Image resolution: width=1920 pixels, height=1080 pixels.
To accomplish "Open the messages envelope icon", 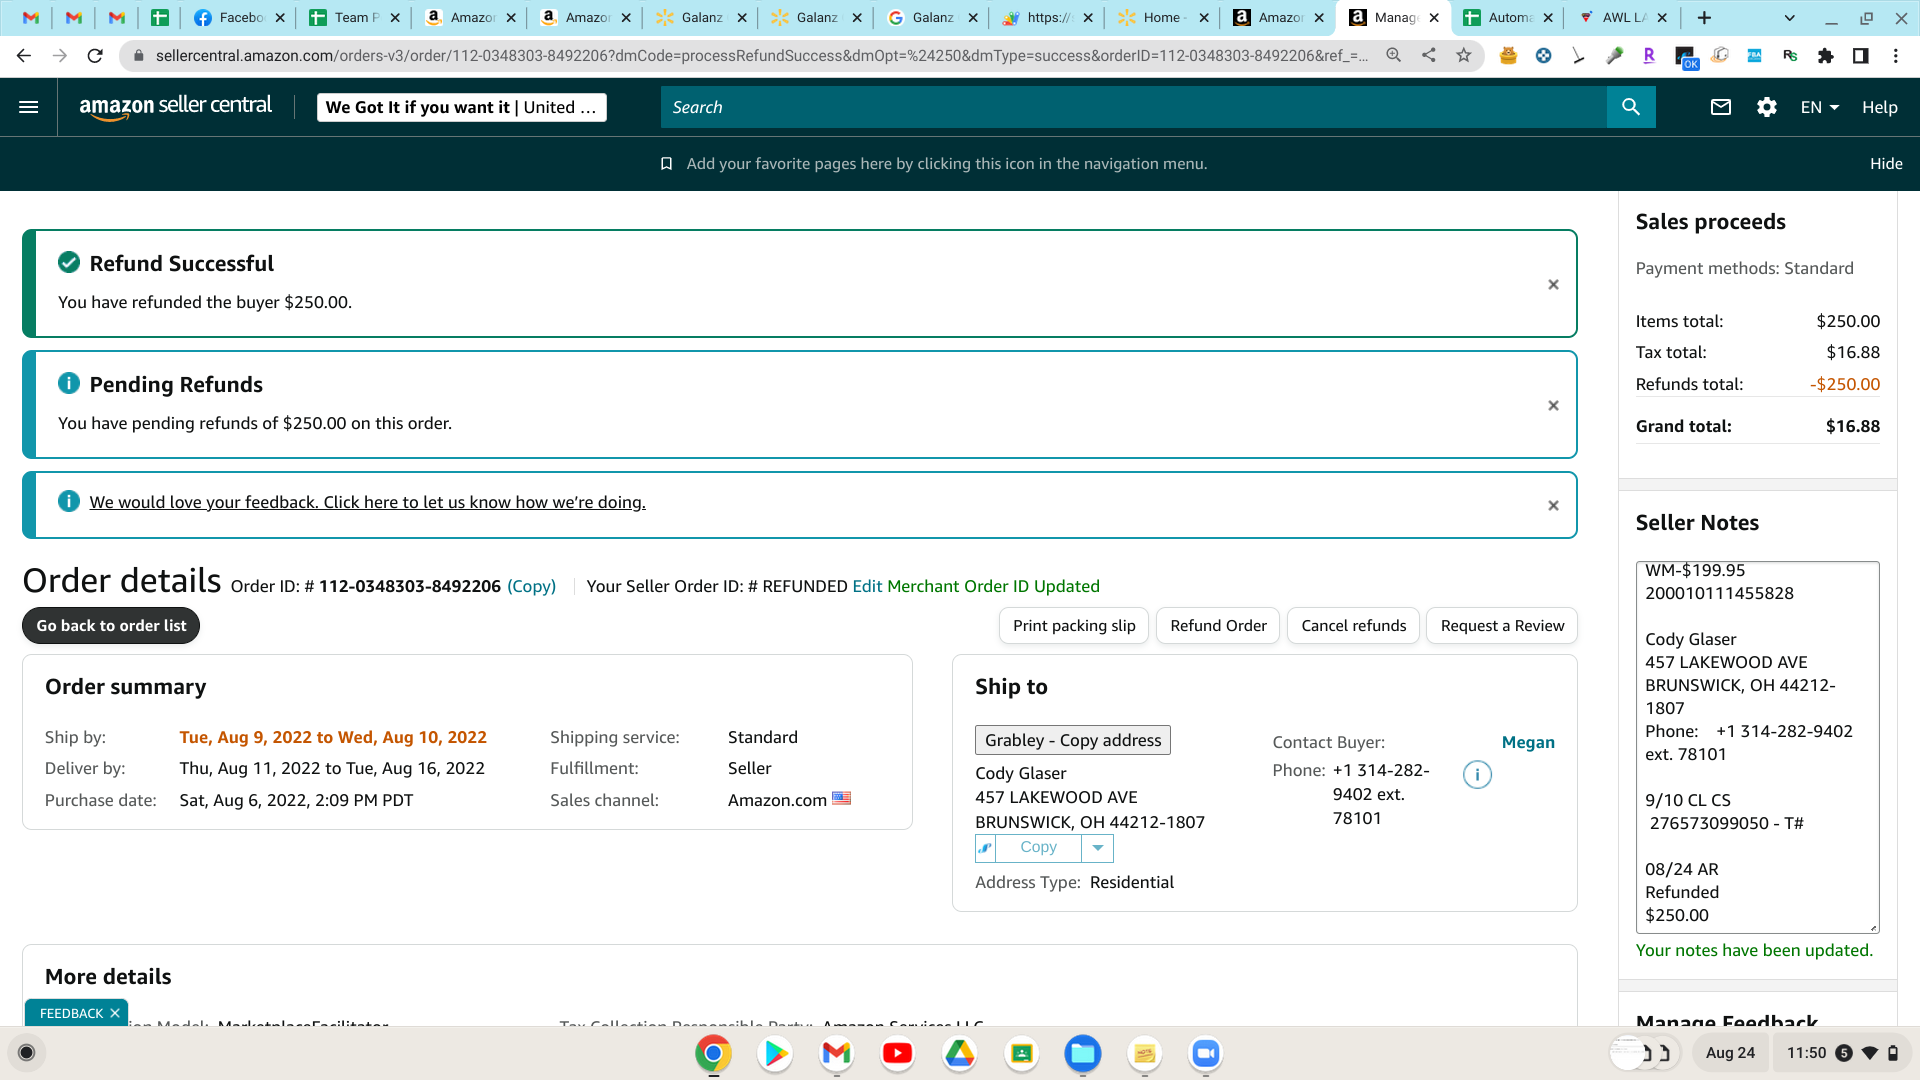I will pos(1720,107).
